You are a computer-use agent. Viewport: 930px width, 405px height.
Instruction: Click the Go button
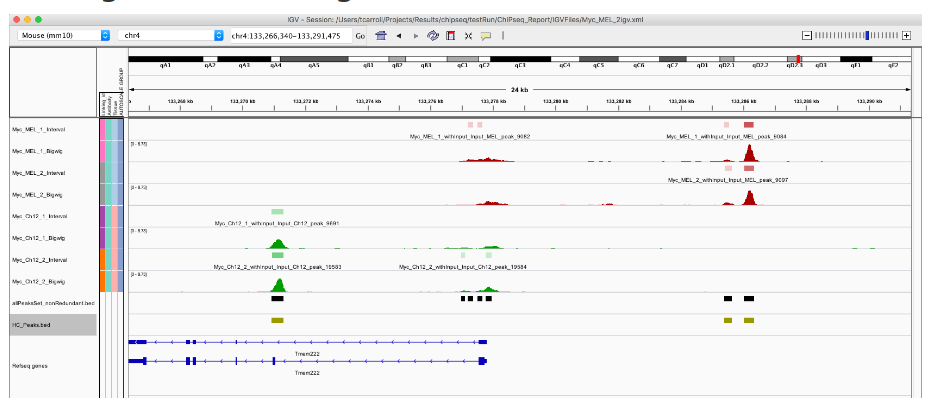(360, 36)
